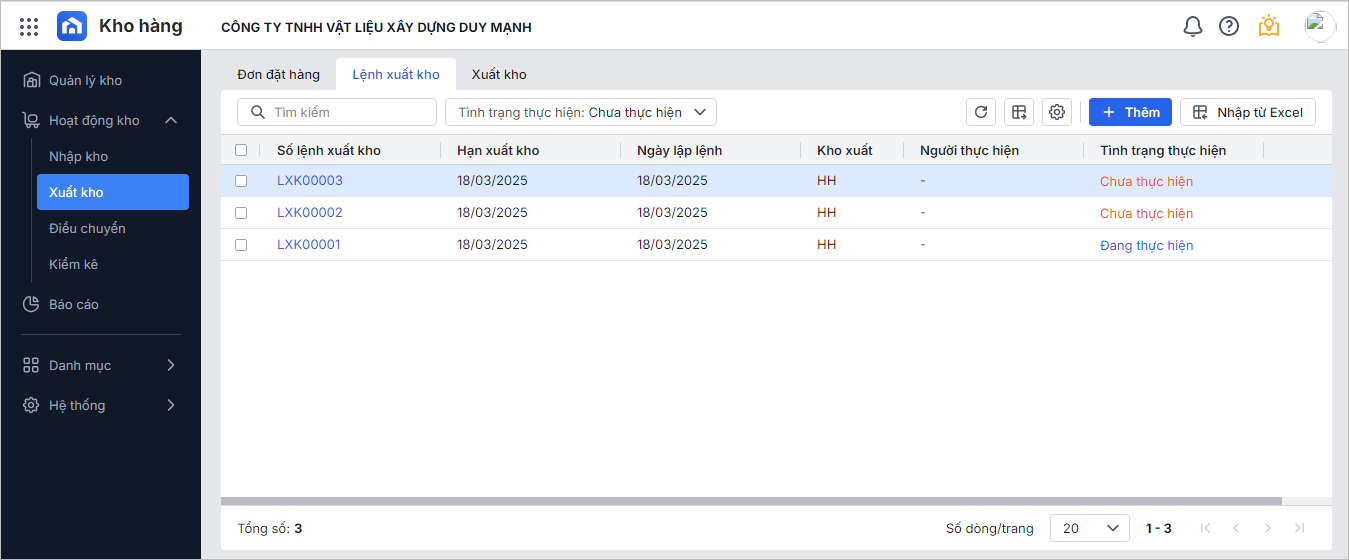Open the app launcher grid icon

(29, 27)
